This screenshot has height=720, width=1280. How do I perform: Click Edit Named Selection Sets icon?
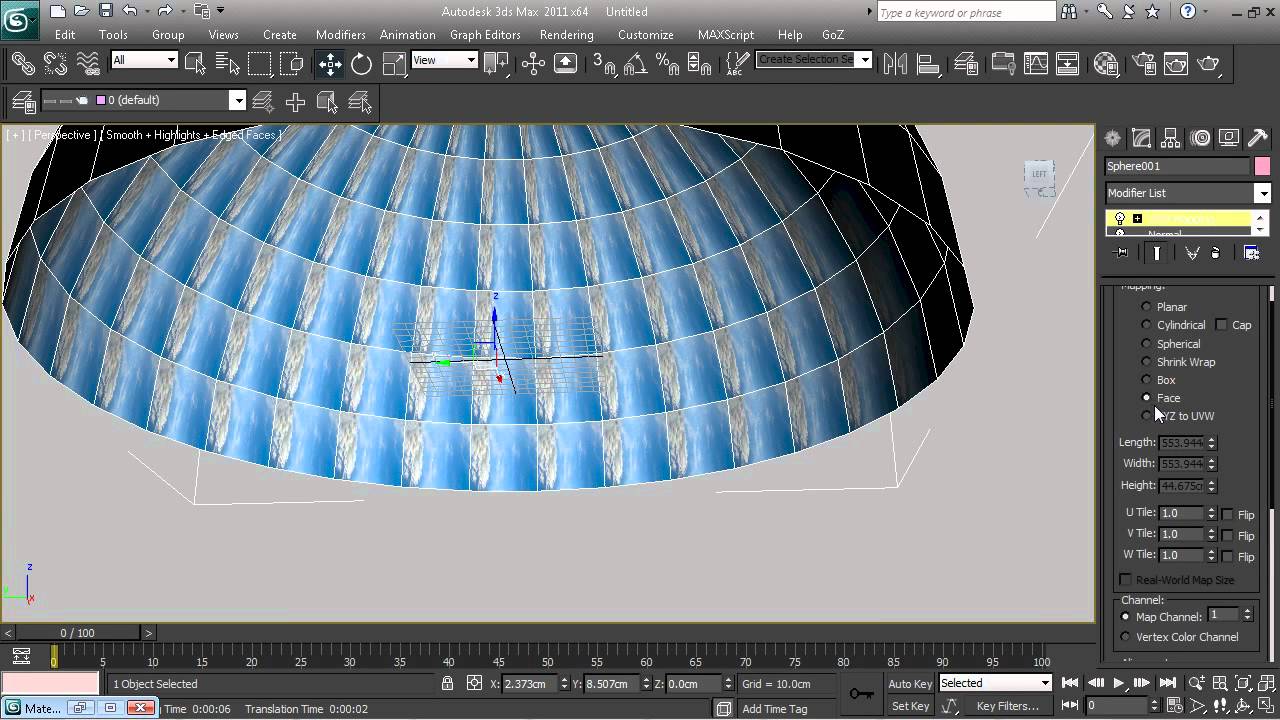pyautogui.click(x=737, y=63)
